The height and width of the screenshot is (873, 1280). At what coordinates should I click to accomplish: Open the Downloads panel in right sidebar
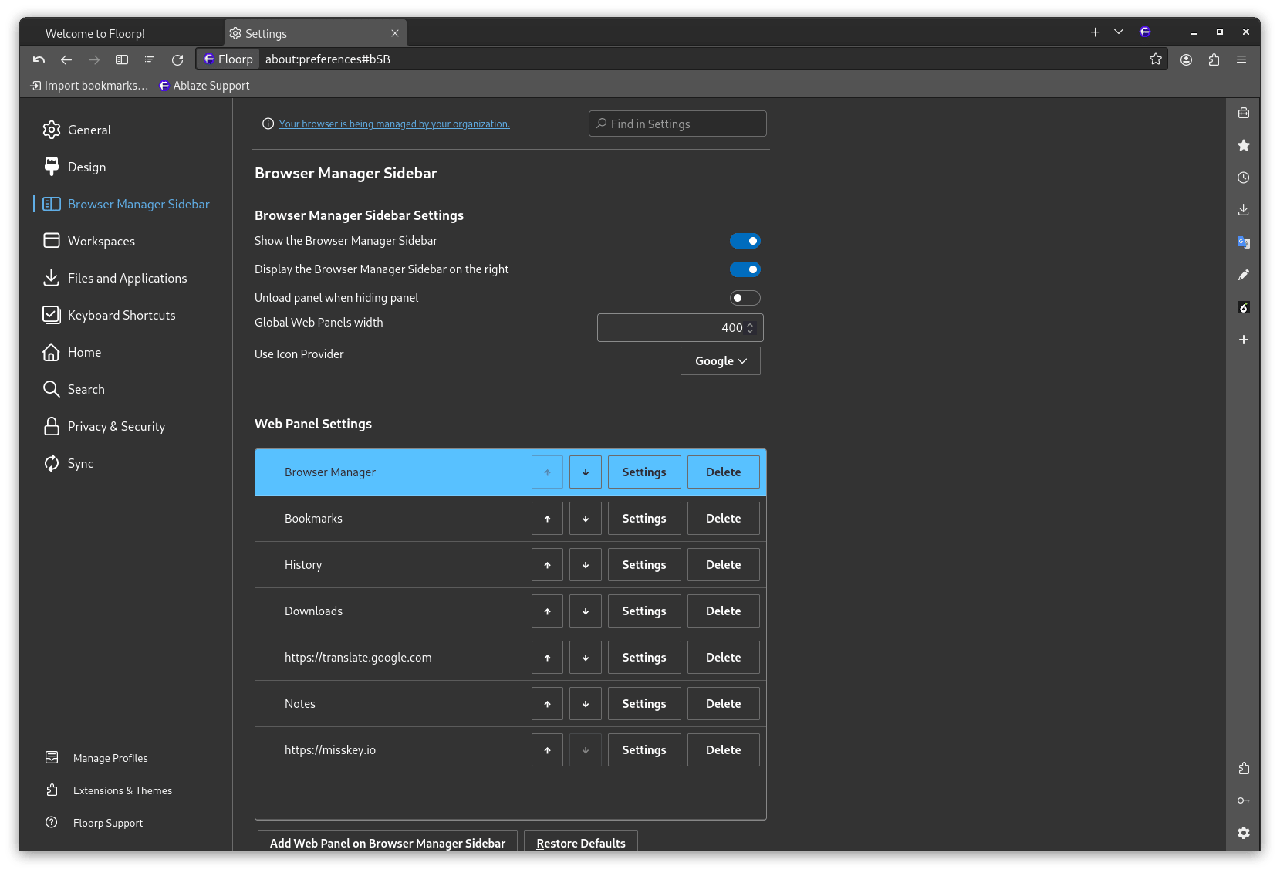(1243, 209)
